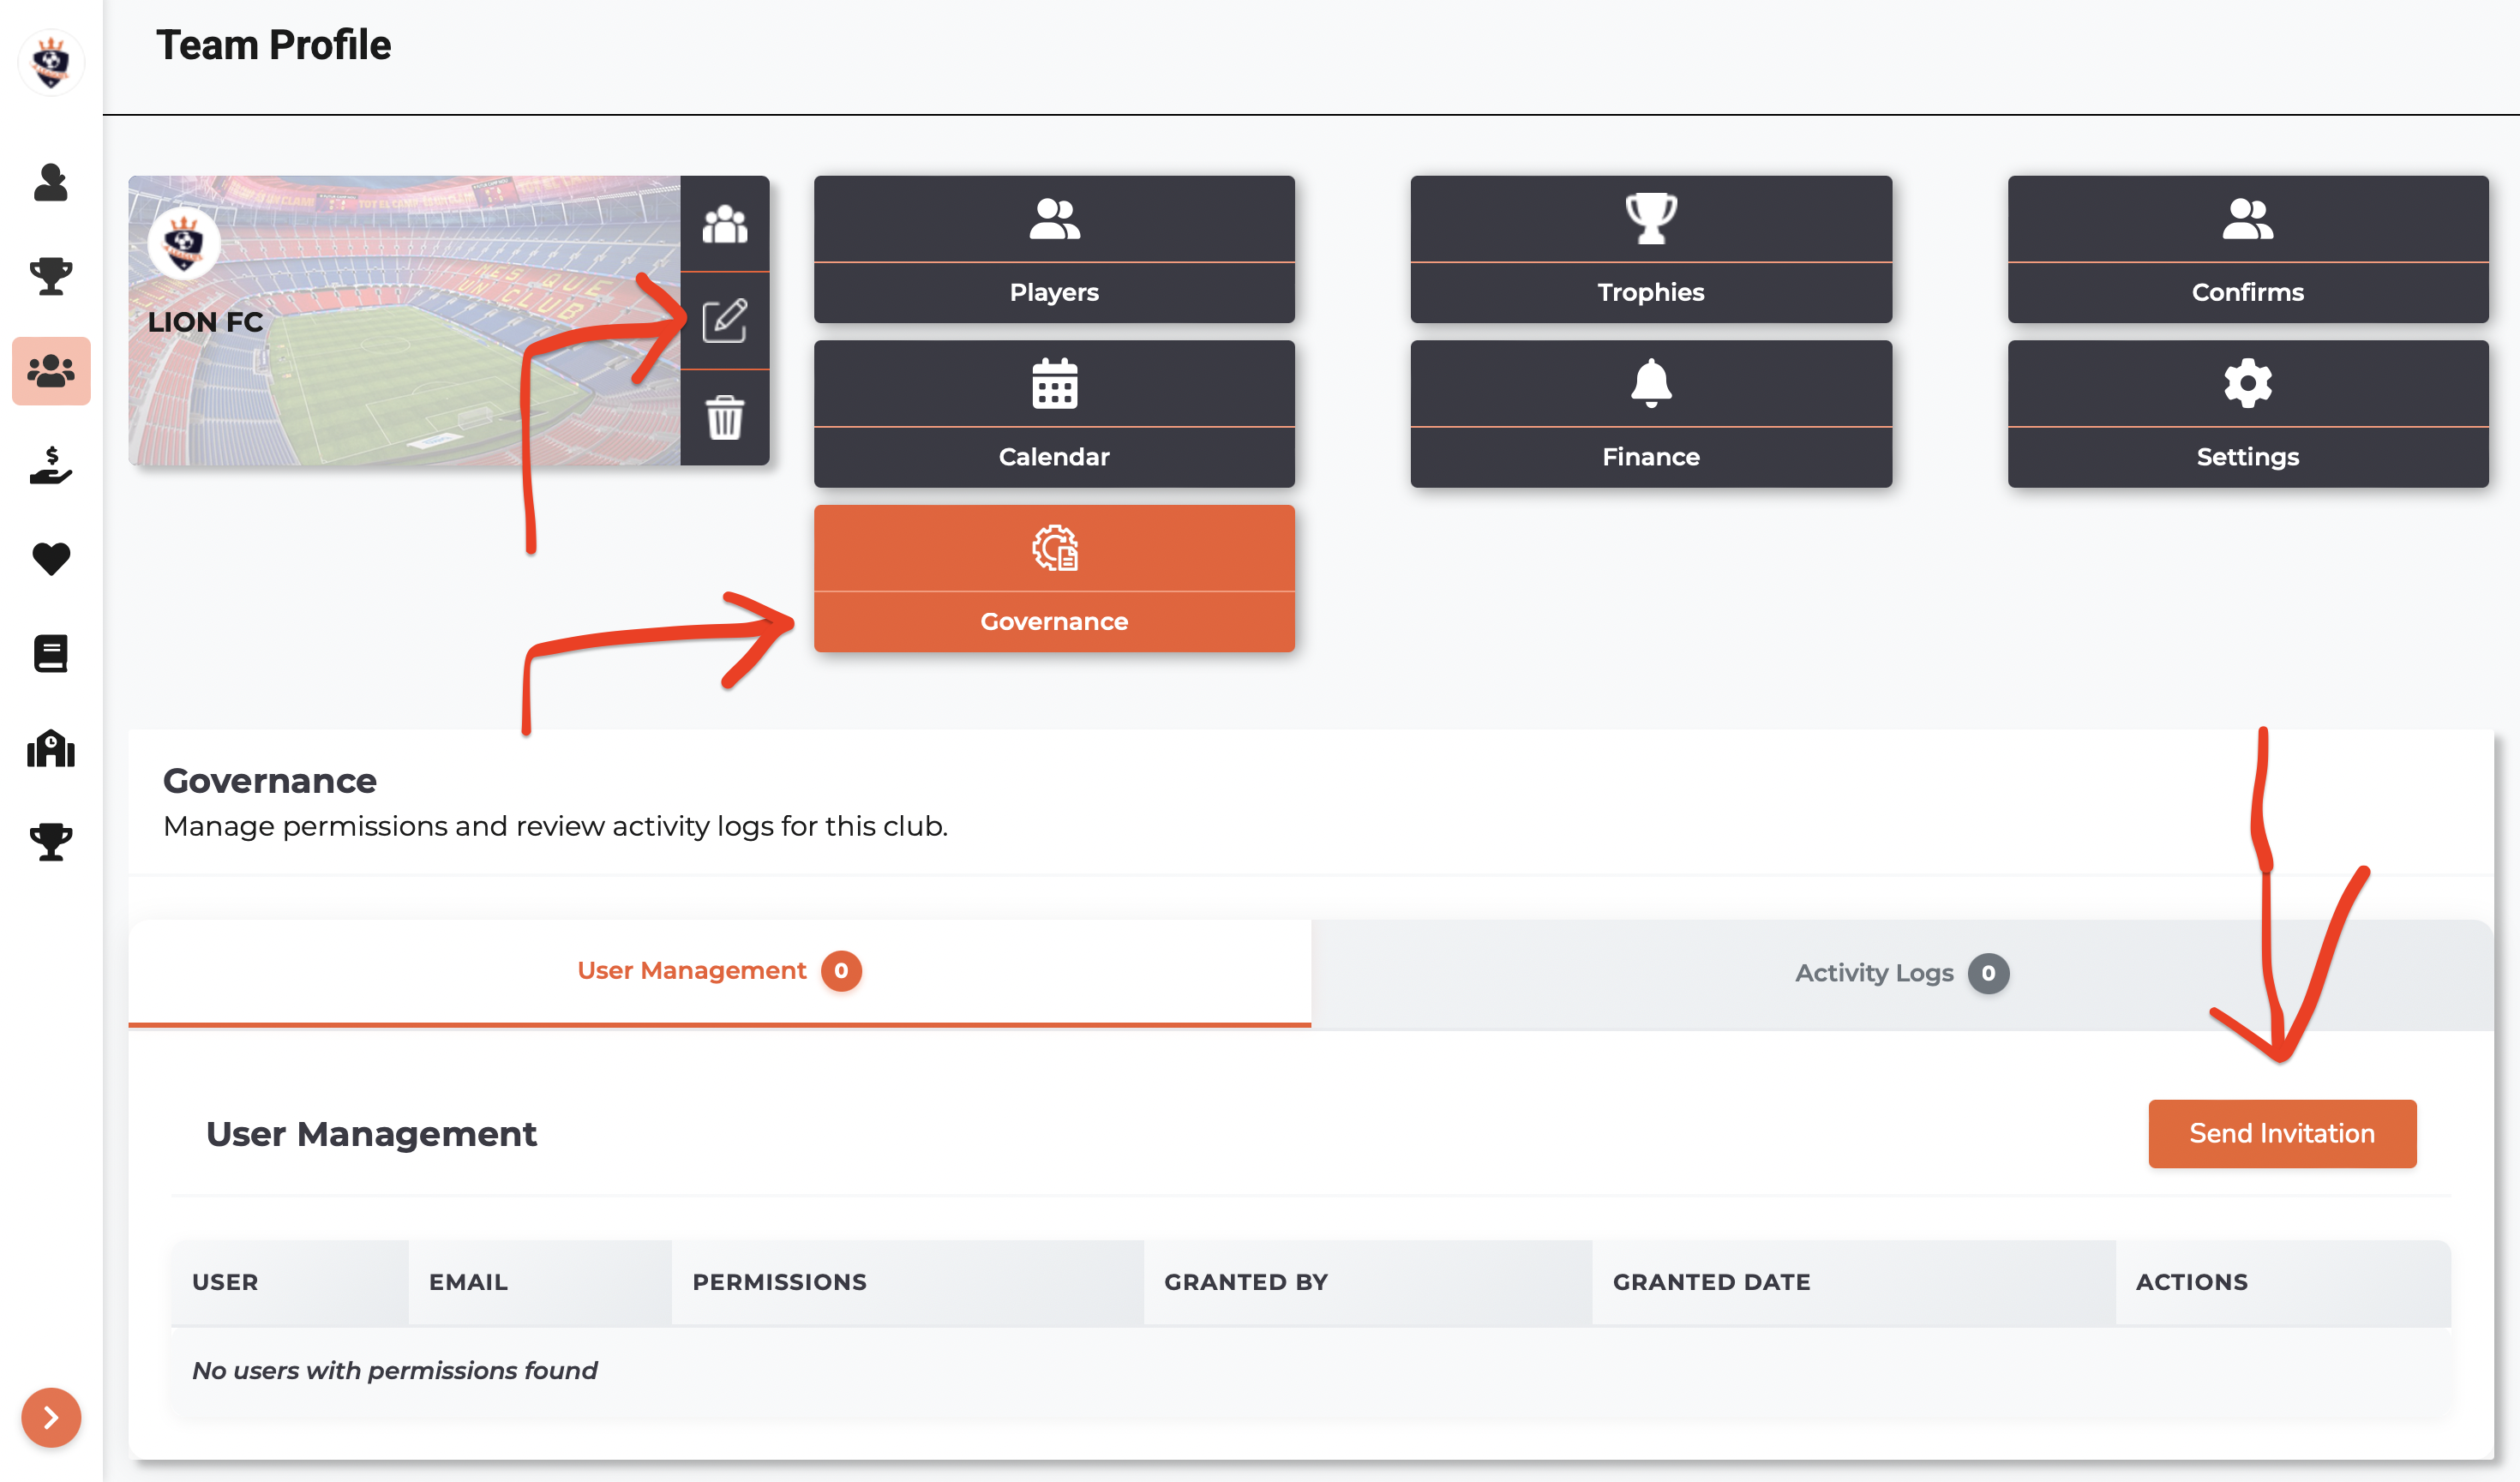The width and height of the screenshot is (2520, 1482).
Task: Click the trash delete icon on team card
Action: pos(724,417)
